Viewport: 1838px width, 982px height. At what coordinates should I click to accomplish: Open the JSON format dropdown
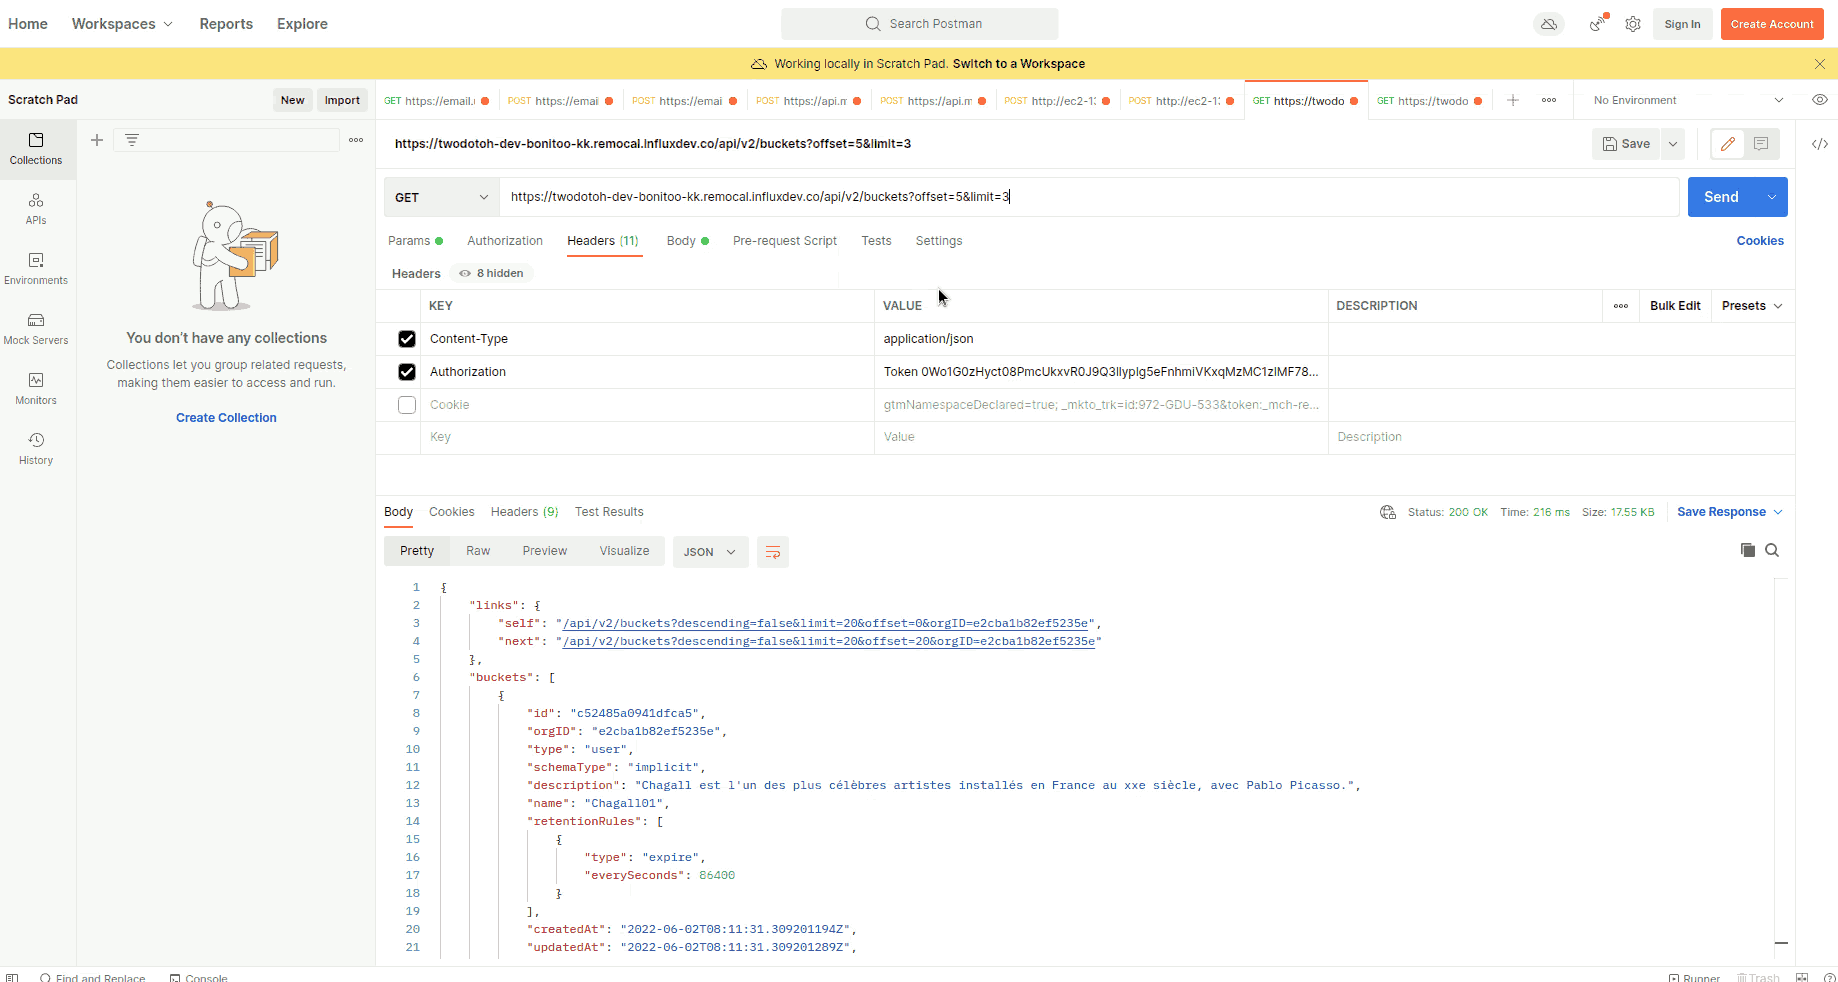point(711,552)
